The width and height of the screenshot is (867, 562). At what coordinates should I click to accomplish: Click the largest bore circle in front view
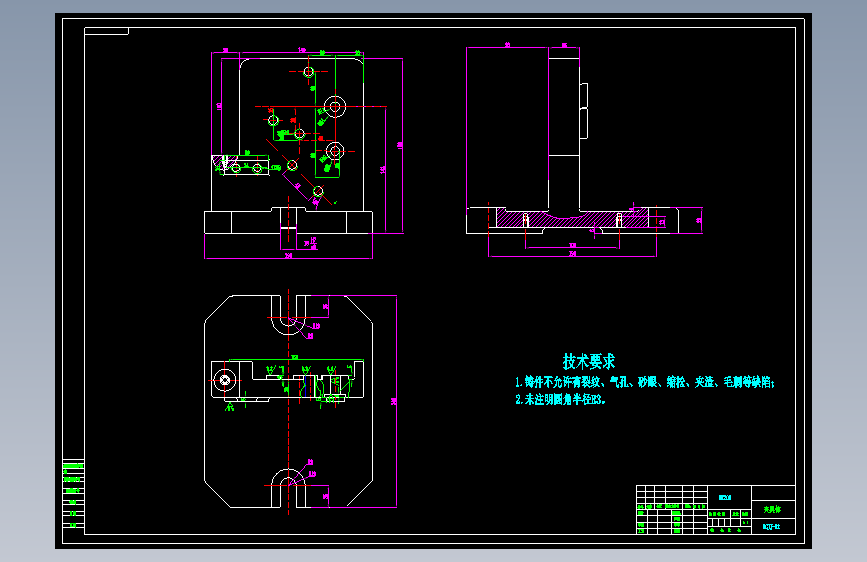(335, 106)
